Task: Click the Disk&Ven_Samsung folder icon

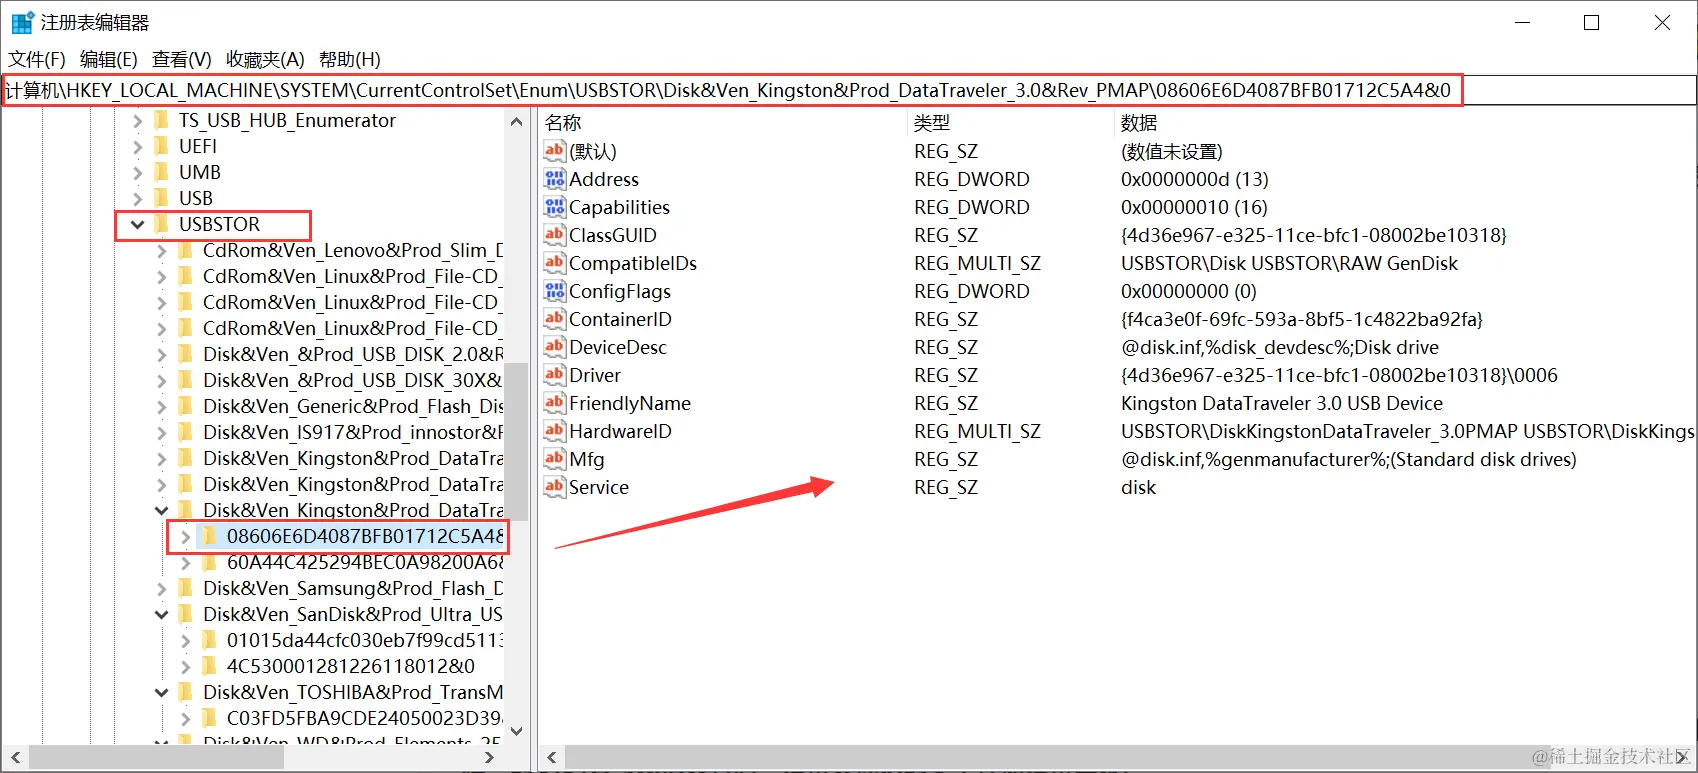Action: [185, 588]
